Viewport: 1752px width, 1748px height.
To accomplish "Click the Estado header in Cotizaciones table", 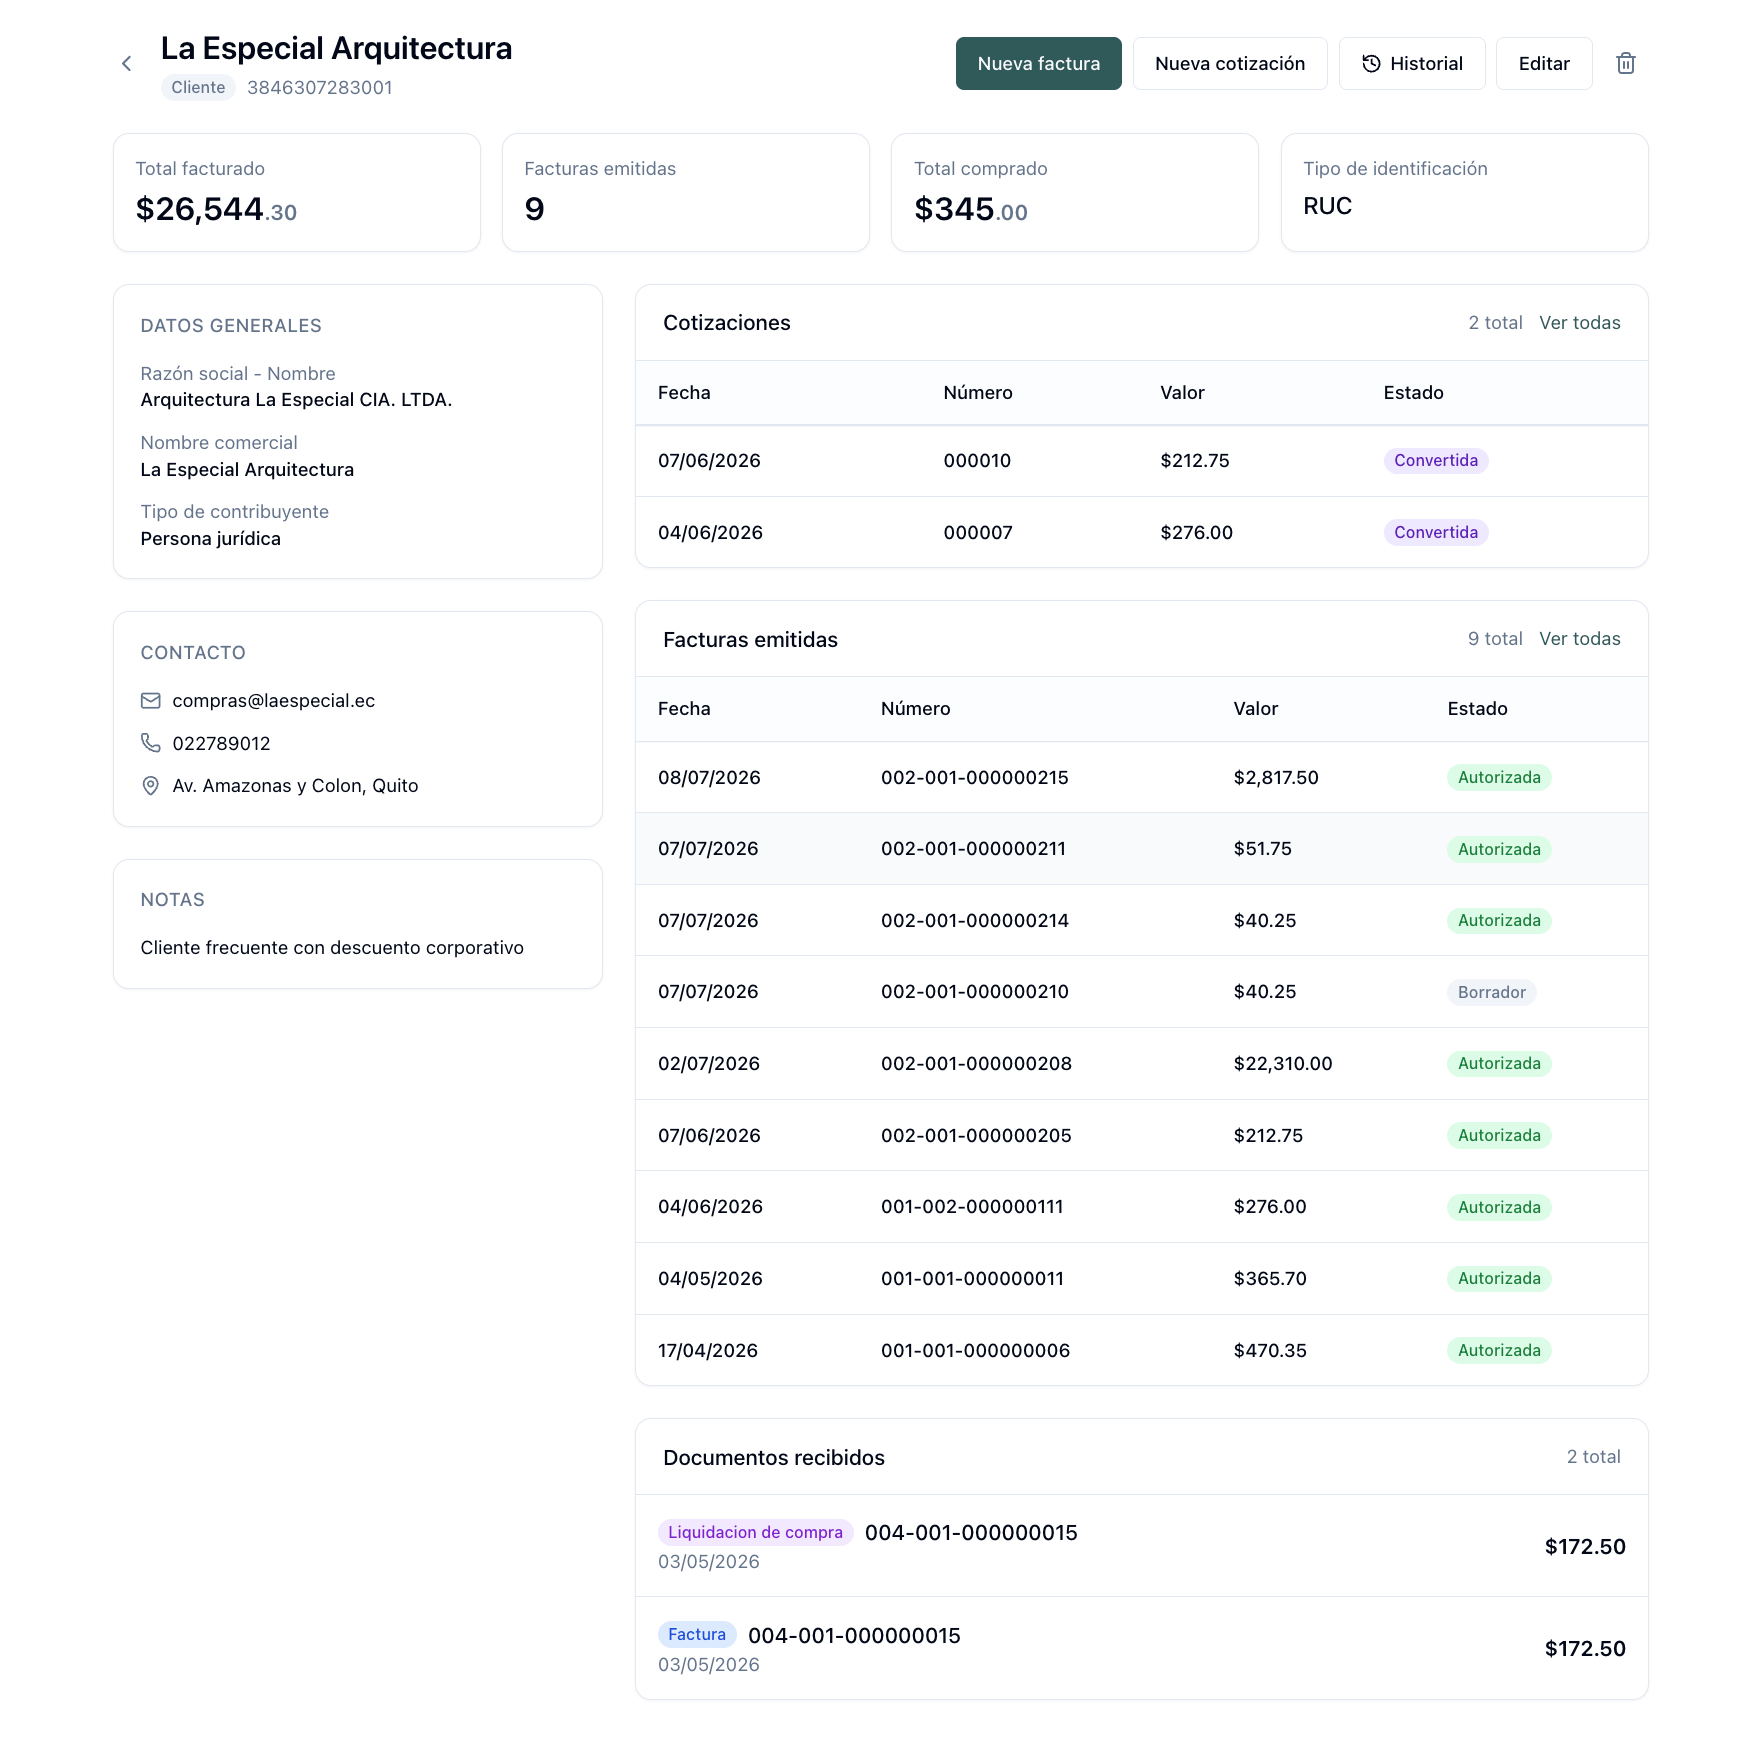I will coord(1414,393).
